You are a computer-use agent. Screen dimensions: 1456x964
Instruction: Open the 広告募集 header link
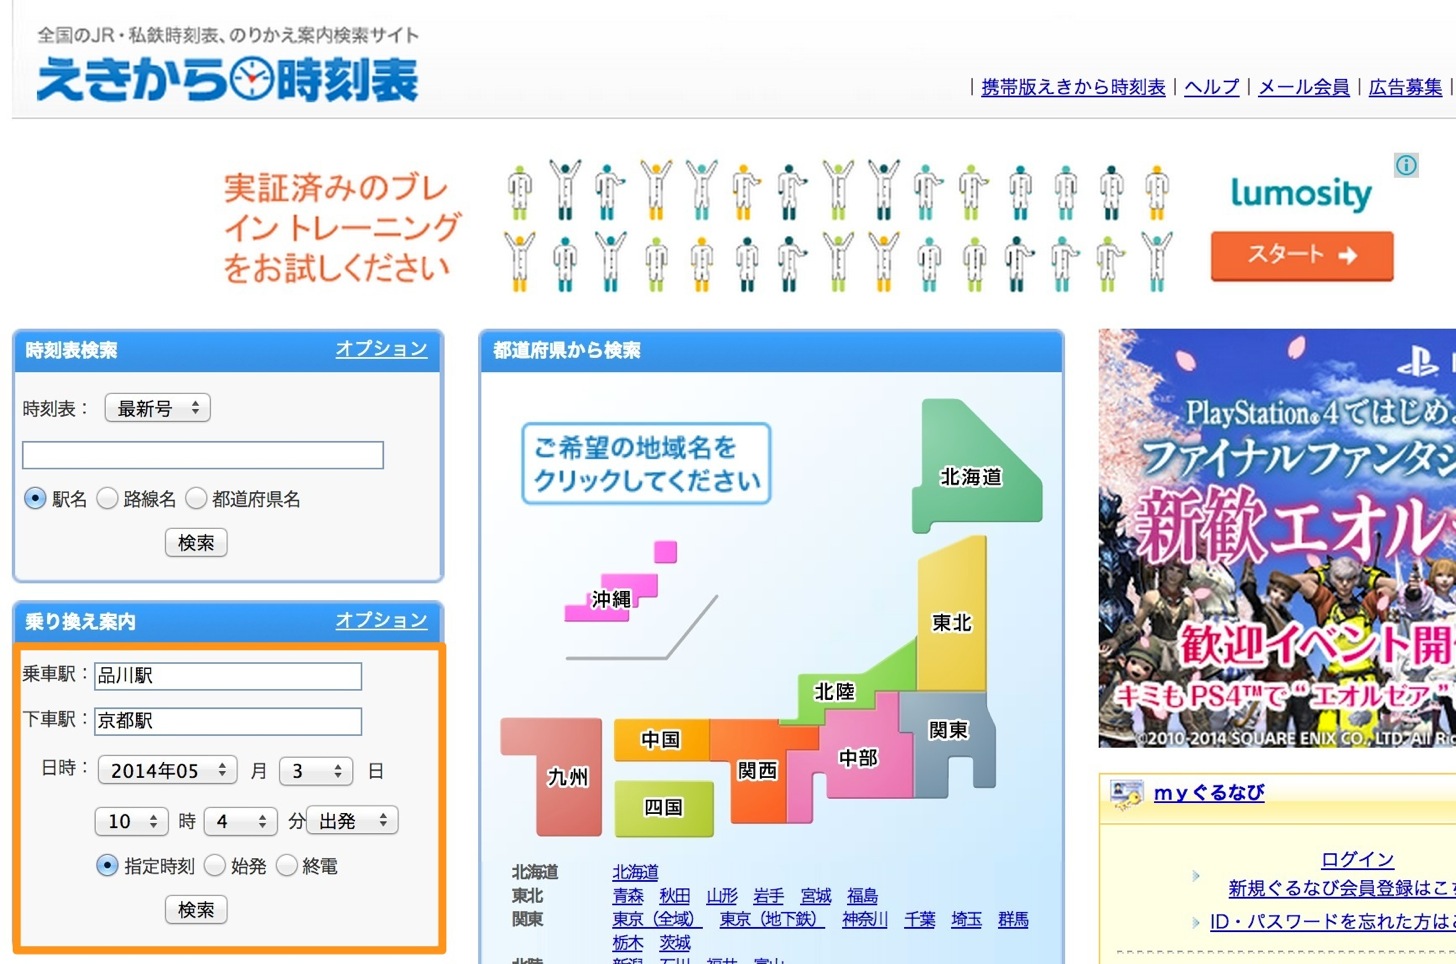(1405, 87)
